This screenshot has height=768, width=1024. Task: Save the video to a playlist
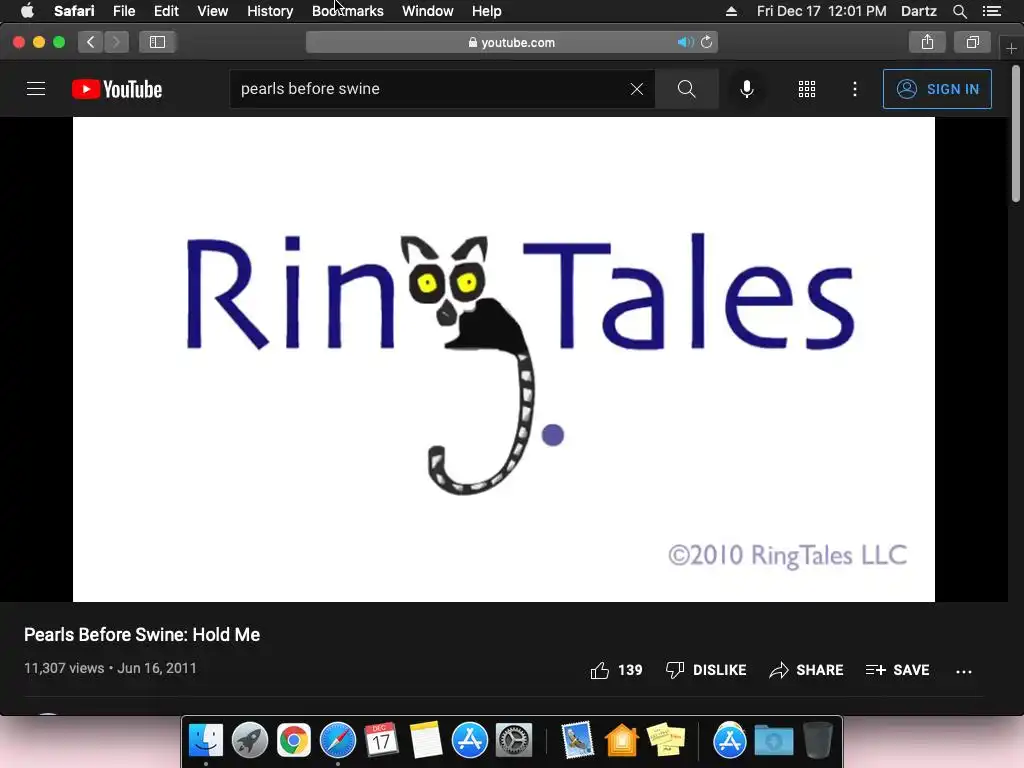(897, 670)
